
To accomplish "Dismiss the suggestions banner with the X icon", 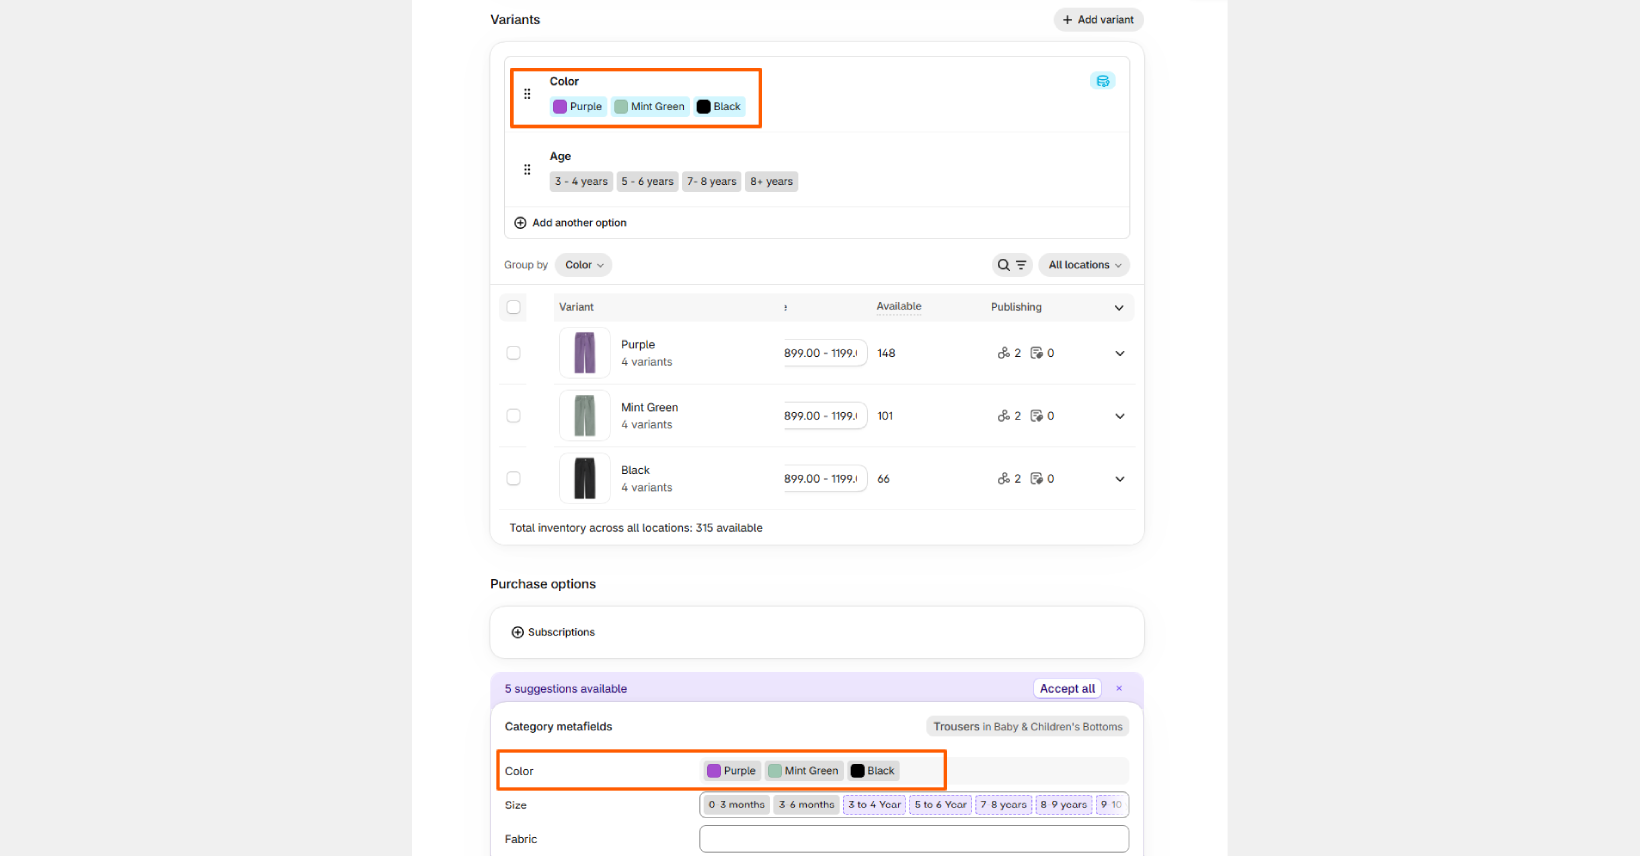I will pos(1119,688).
